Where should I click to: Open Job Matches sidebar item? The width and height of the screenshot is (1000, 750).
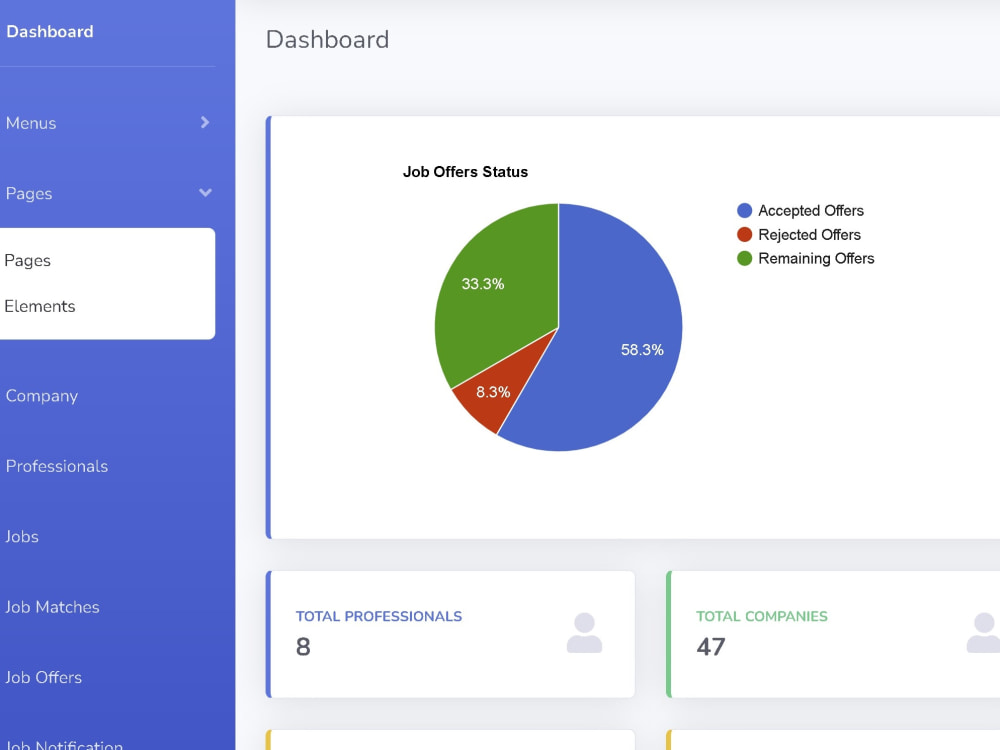point(52,607)
